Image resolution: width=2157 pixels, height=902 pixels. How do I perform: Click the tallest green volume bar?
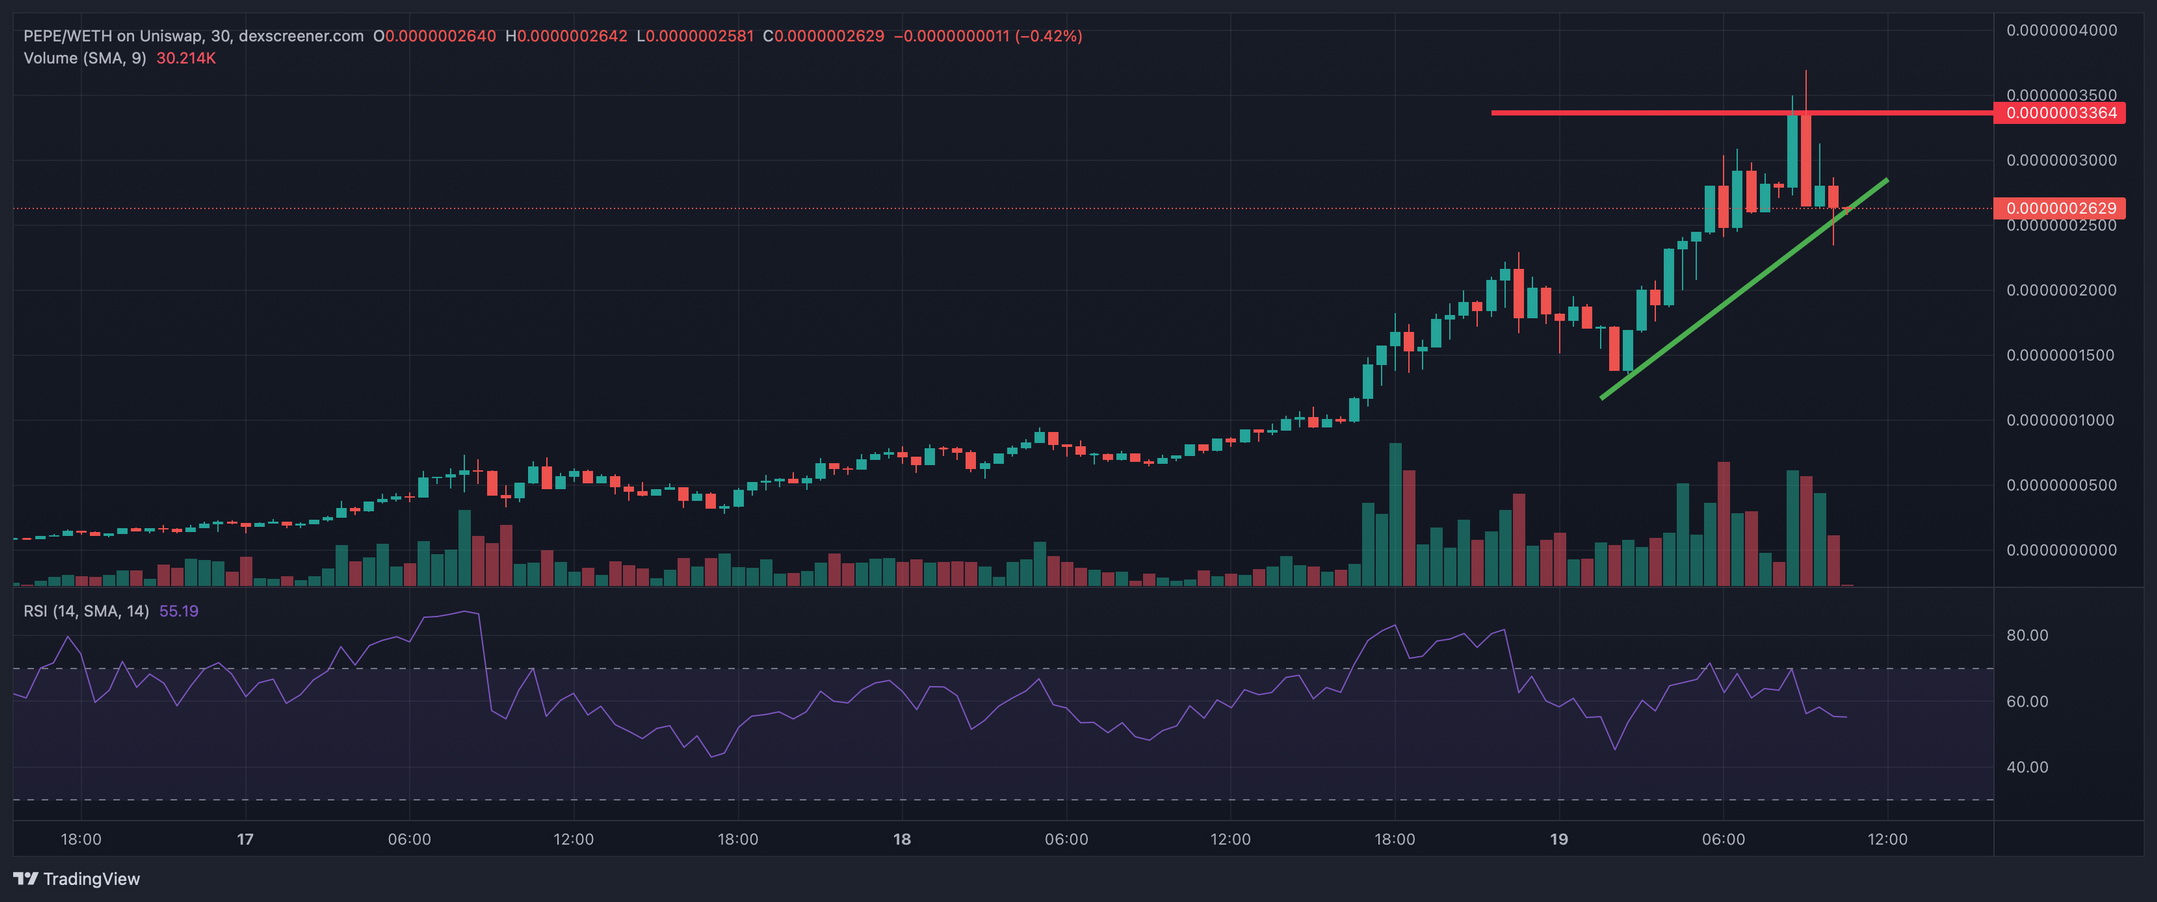coord(1395,515)
